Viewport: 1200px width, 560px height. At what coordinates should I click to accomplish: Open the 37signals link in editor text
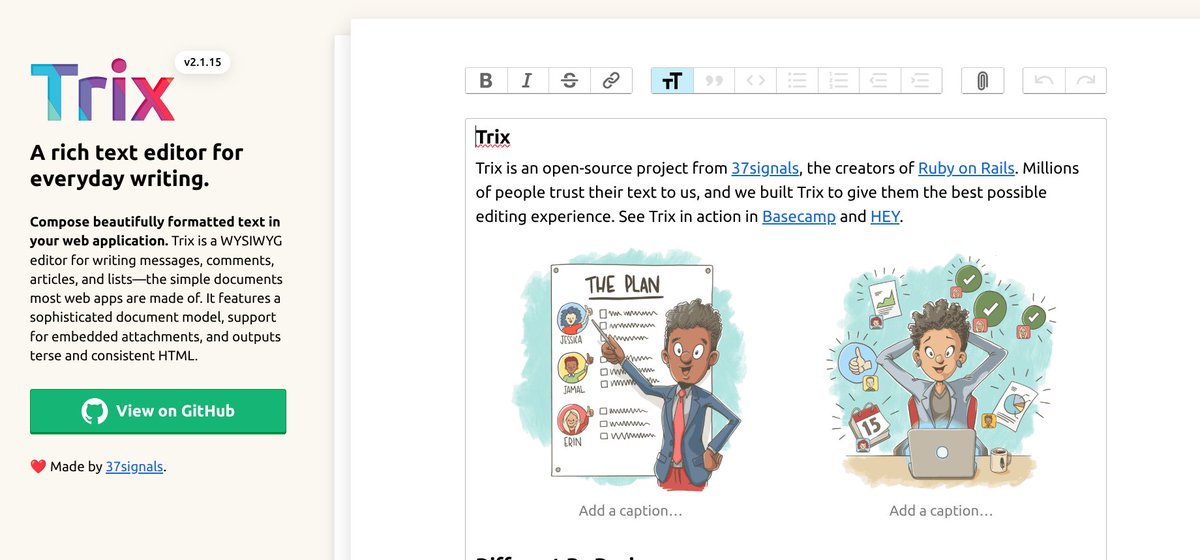point(765,168)
